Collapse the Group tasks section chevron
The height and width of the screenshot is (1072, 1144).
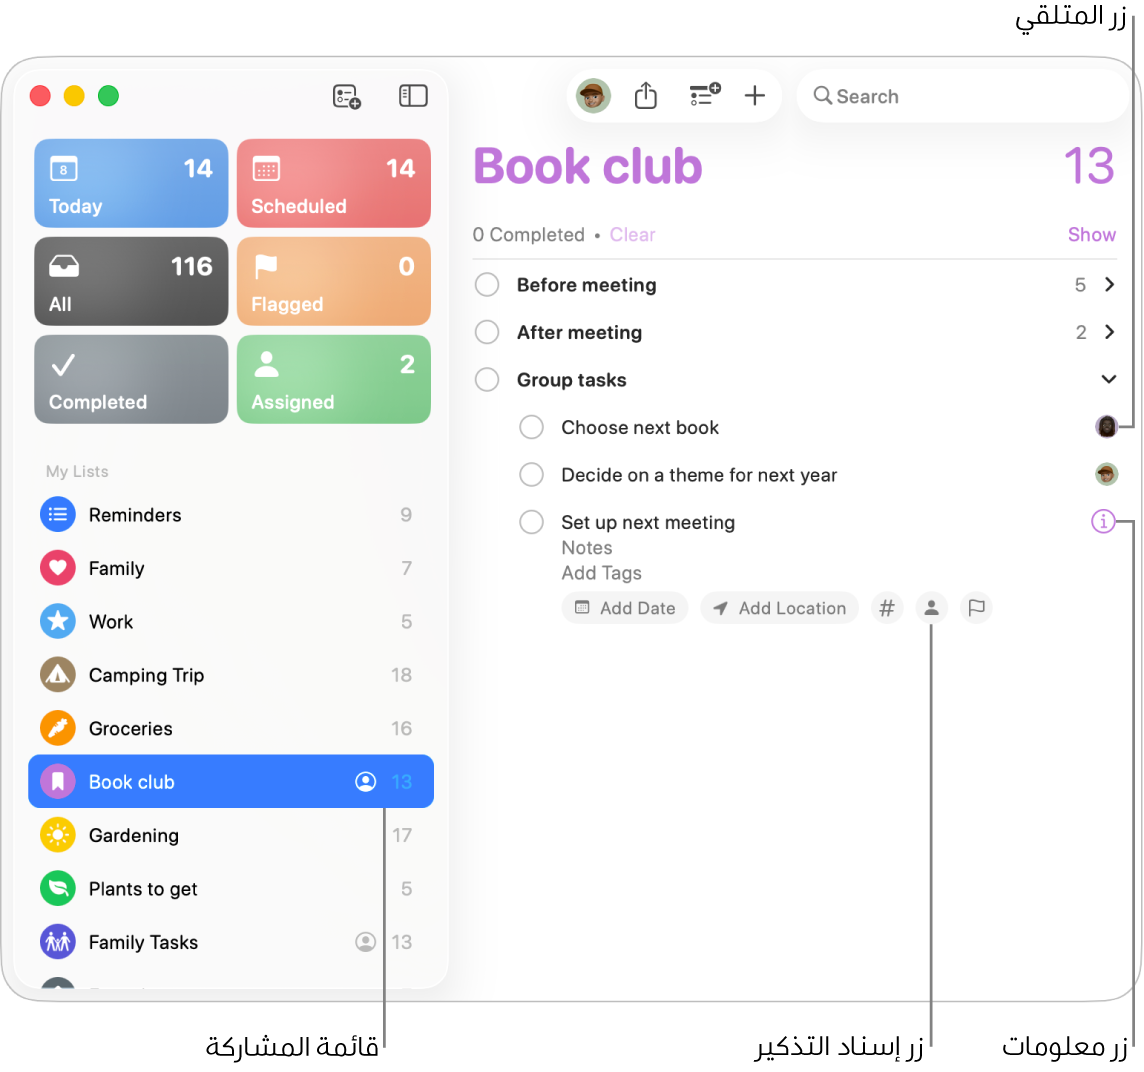[1109, 379]
